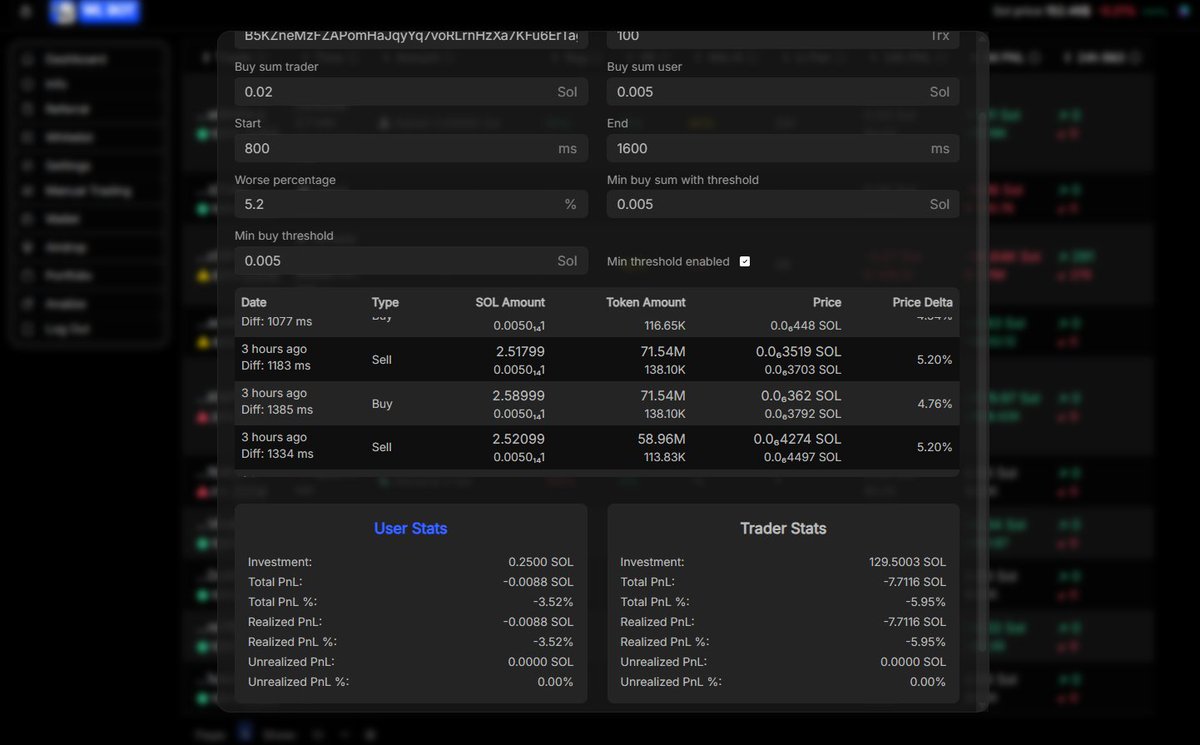The height and width of the screenshot is (745, 1200).
Task: Click the Date column header
Action: click(254, 302)
